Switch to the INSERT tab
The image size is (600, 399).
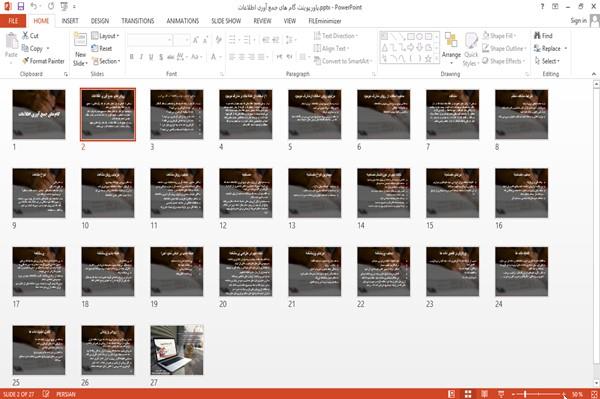coord(70,21)
